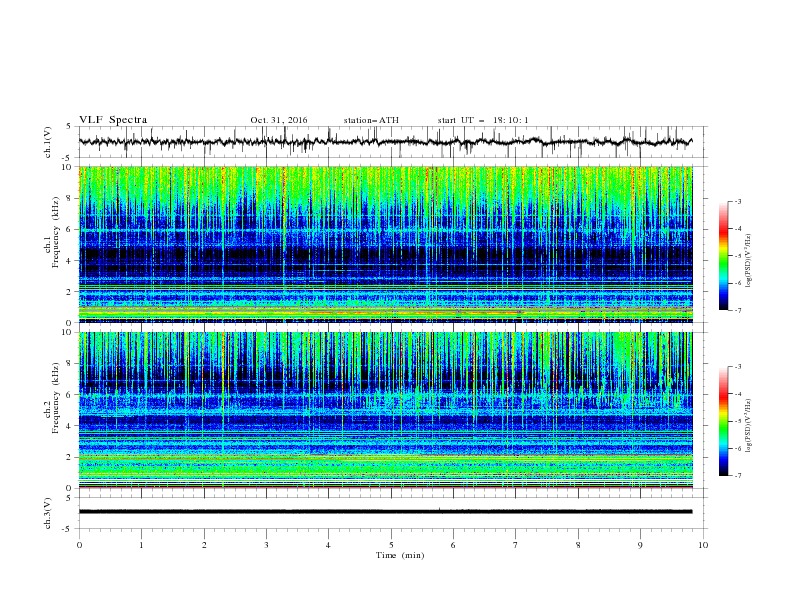Click the ch.1(V) axis label
The image size is (792, 612).
(48, 142)
